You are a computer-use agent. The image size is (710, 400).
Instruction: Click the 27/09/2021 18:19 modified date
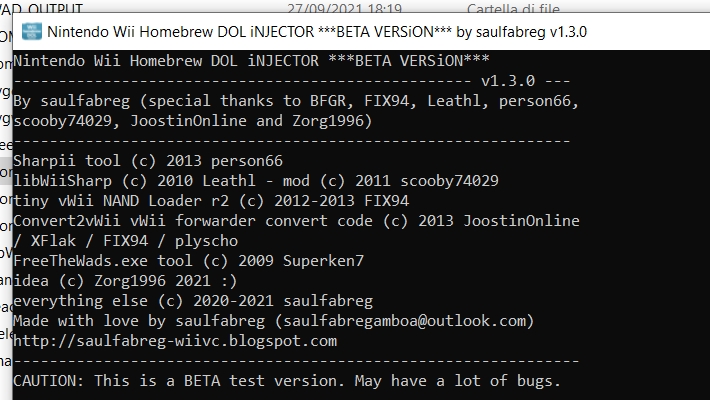344,6
